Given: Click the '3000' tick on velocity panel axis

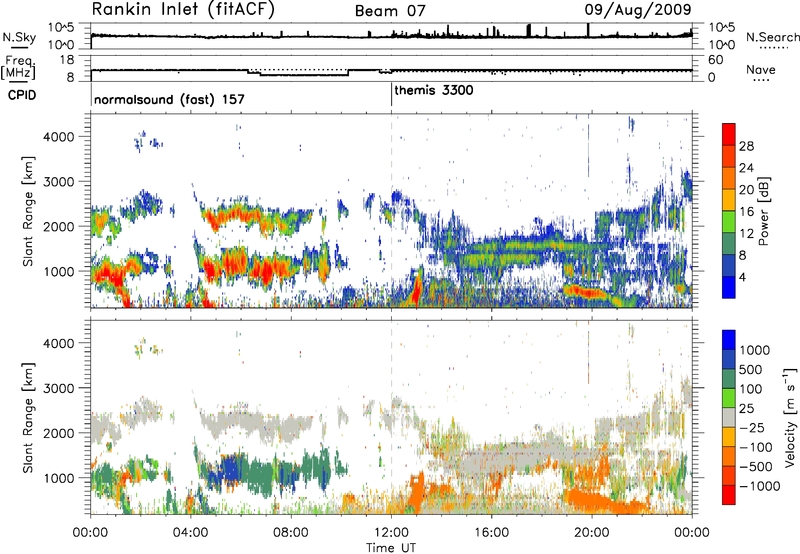Looking at the screenshot, I should (58, 388).
